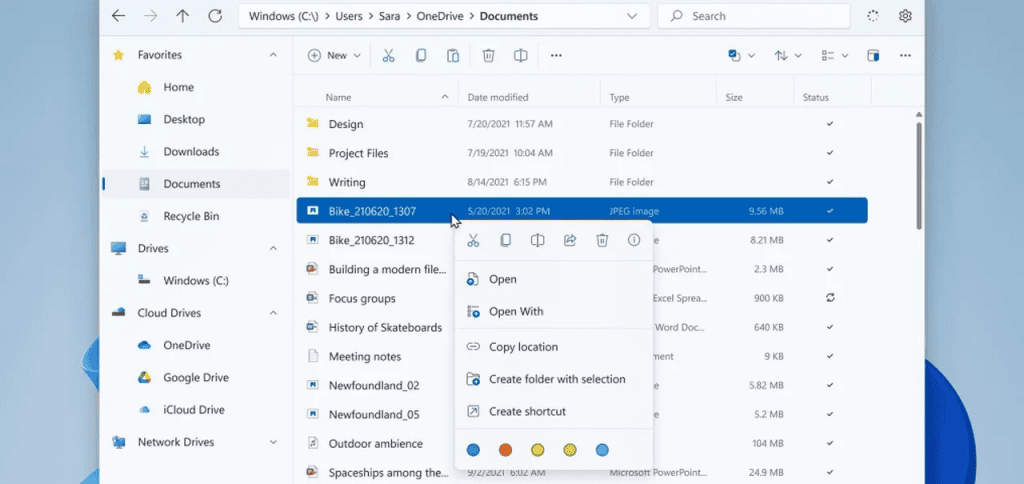Expand the Network Drives section
Image resolution: width=1024 pixels, height=484 pixels.
[x=273, y=442]
